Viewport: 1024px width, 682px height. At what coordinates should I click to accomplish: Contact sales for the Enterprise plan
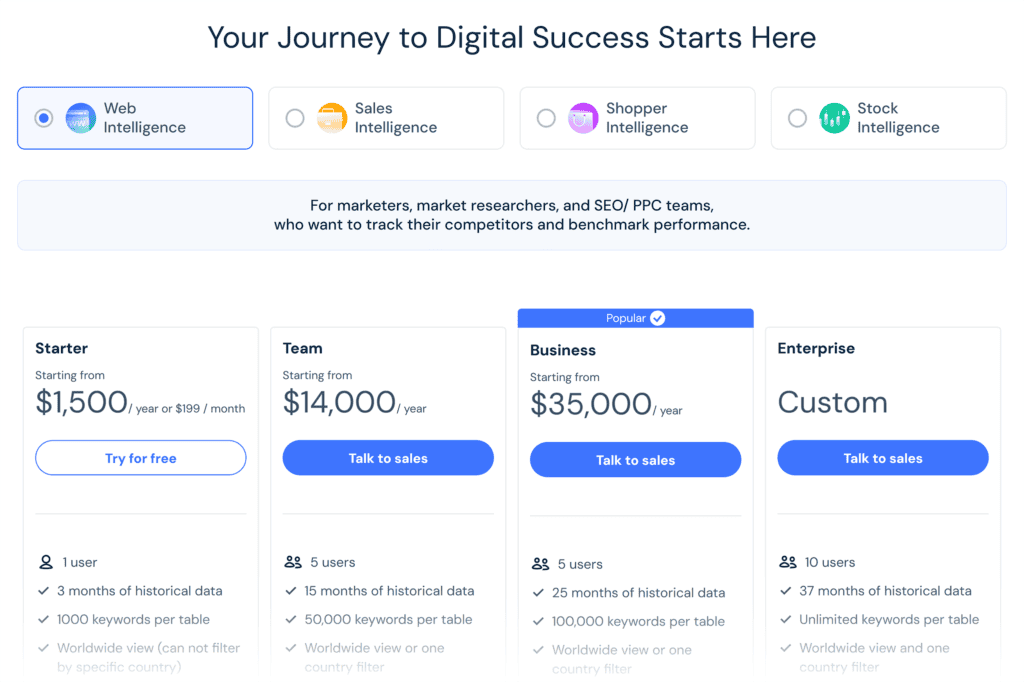point(883,458)
